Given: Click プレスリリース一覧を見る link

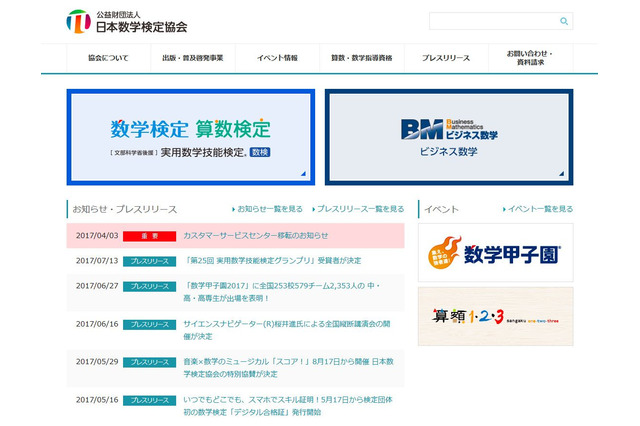Looking at the screenshot, I should (x=358, y=209).
